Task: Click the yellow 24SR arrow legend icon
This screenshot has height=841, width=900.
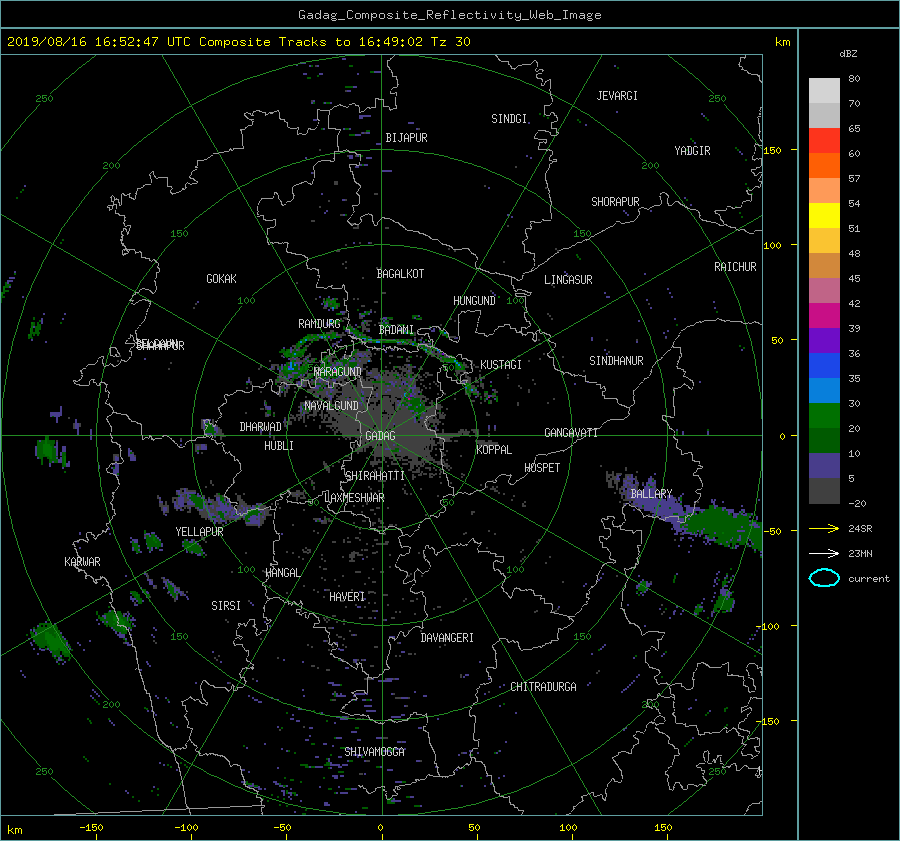Action: point(824,528)
